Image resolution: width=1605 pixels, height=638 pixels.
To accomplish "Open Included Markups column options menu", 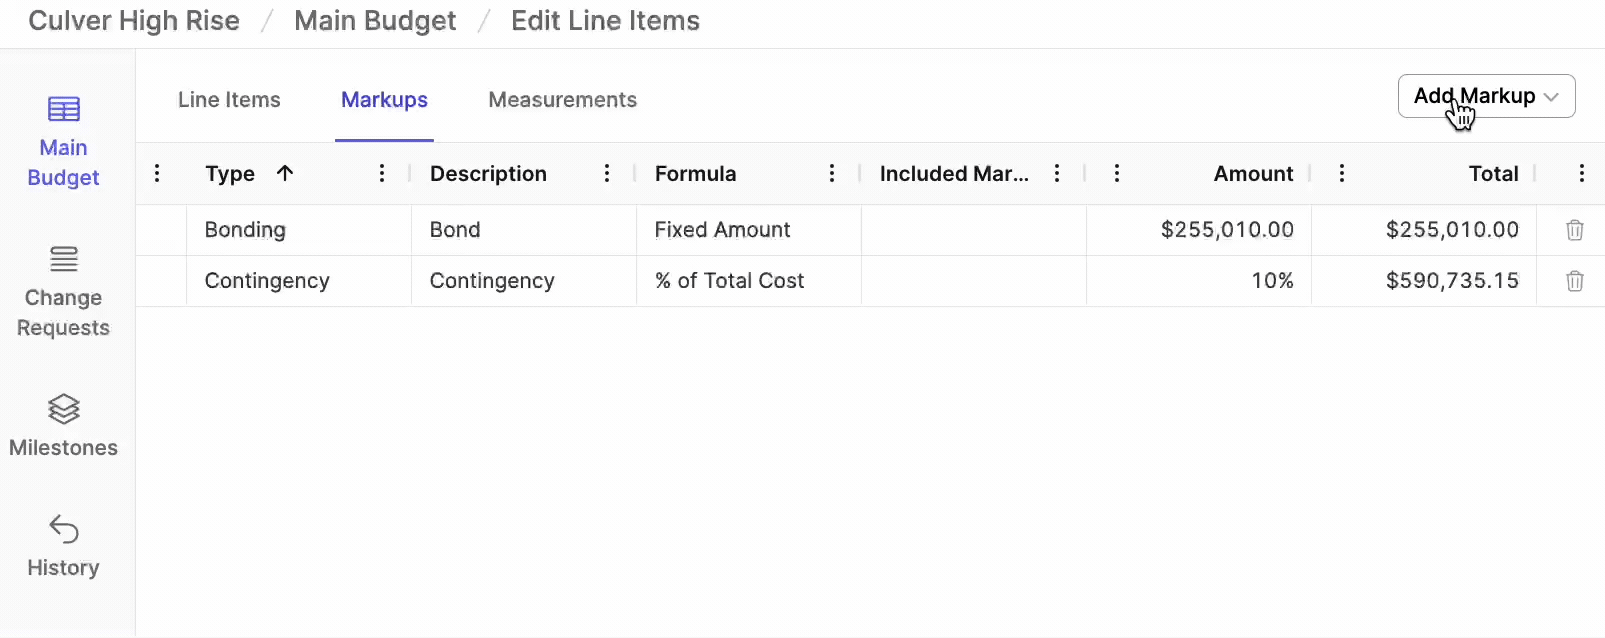I will (x=1057, y=173).
